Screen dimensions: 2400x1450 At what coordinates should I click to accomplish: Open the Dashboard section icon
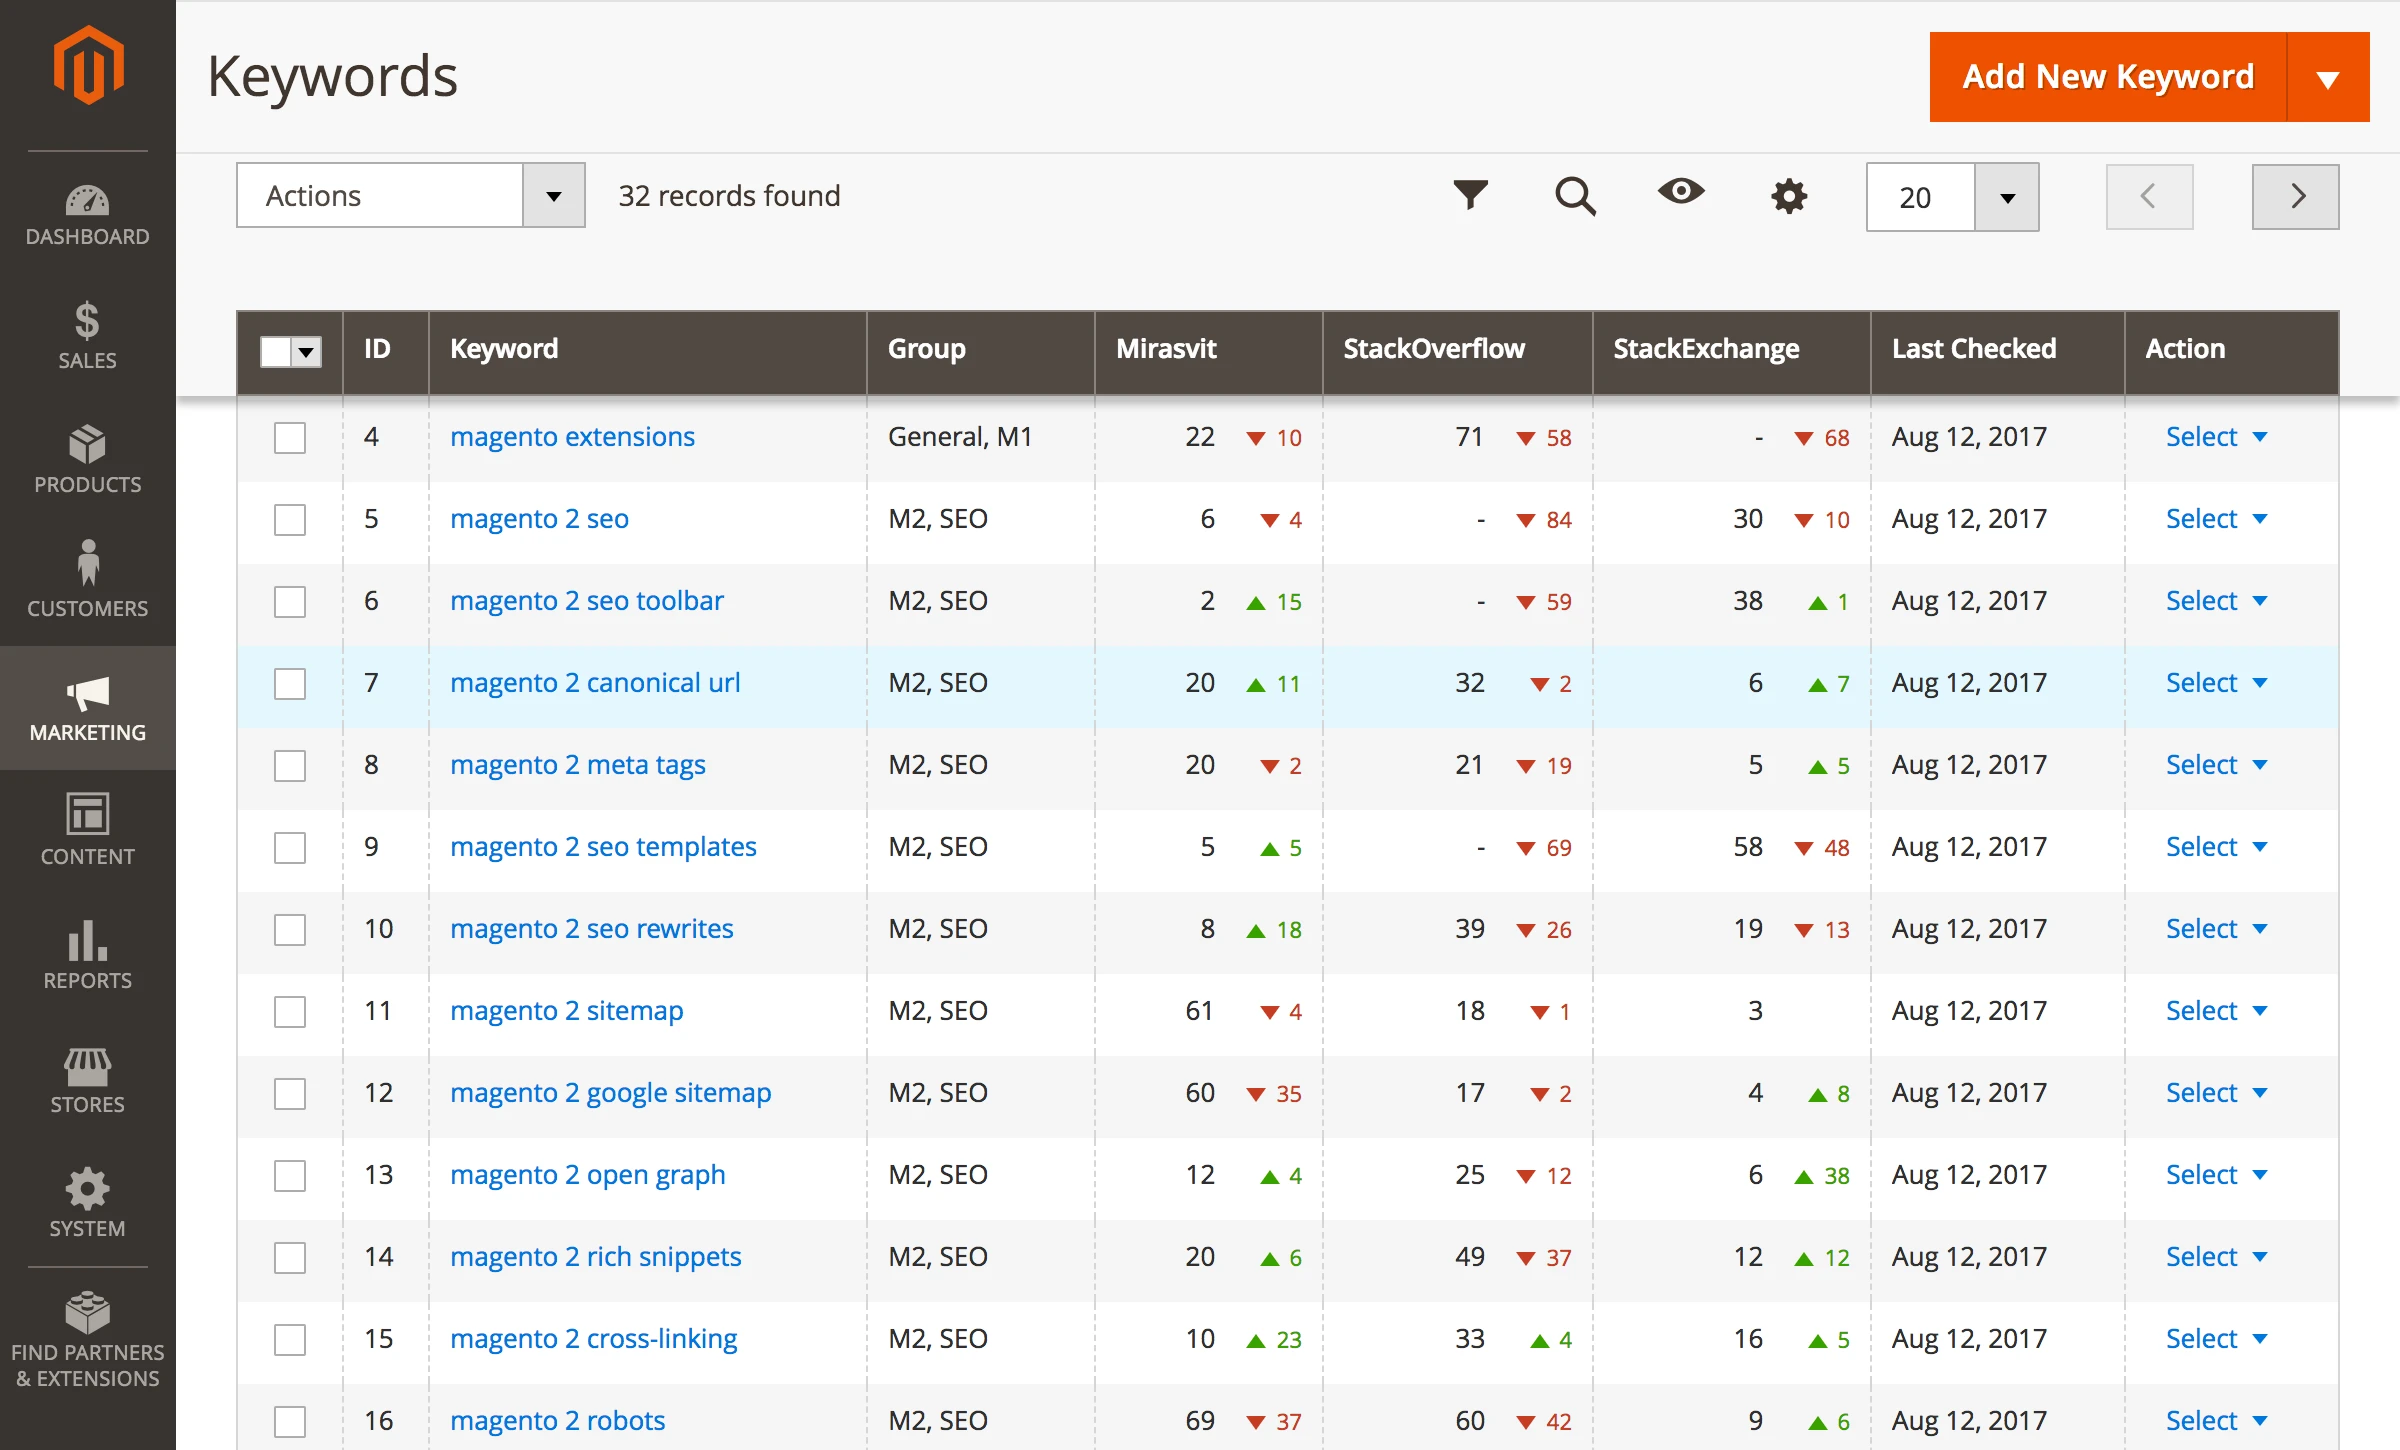coord(87,201)
